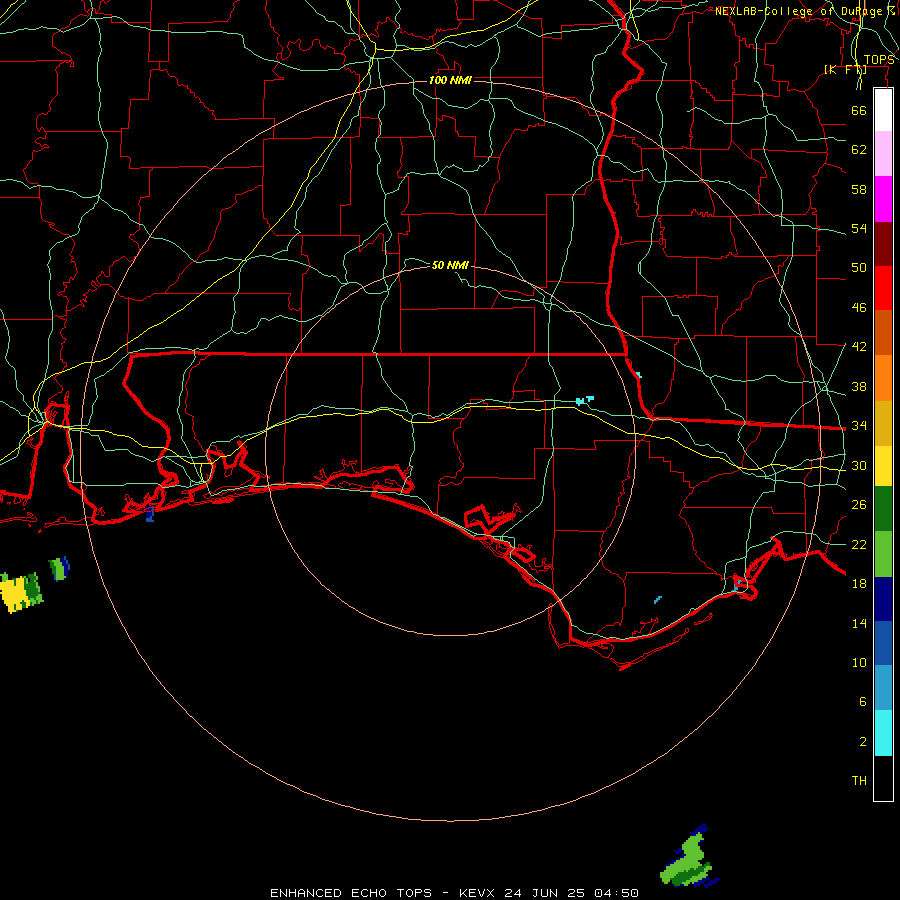Click the 'ENHANCED ECHO TOPS' title text
The height and width of the screenshot is (900, 900).
coord(350,893)
